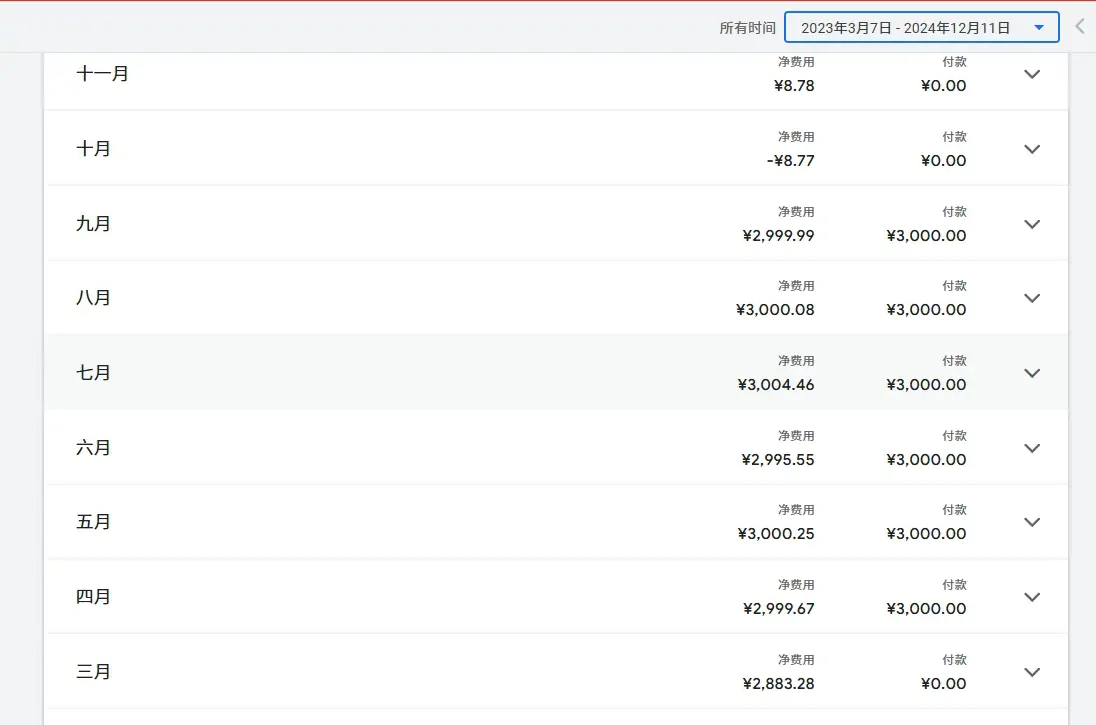Click the 十月 month label
Viewport: 1096px width, 725px height.
click(93, 149)
